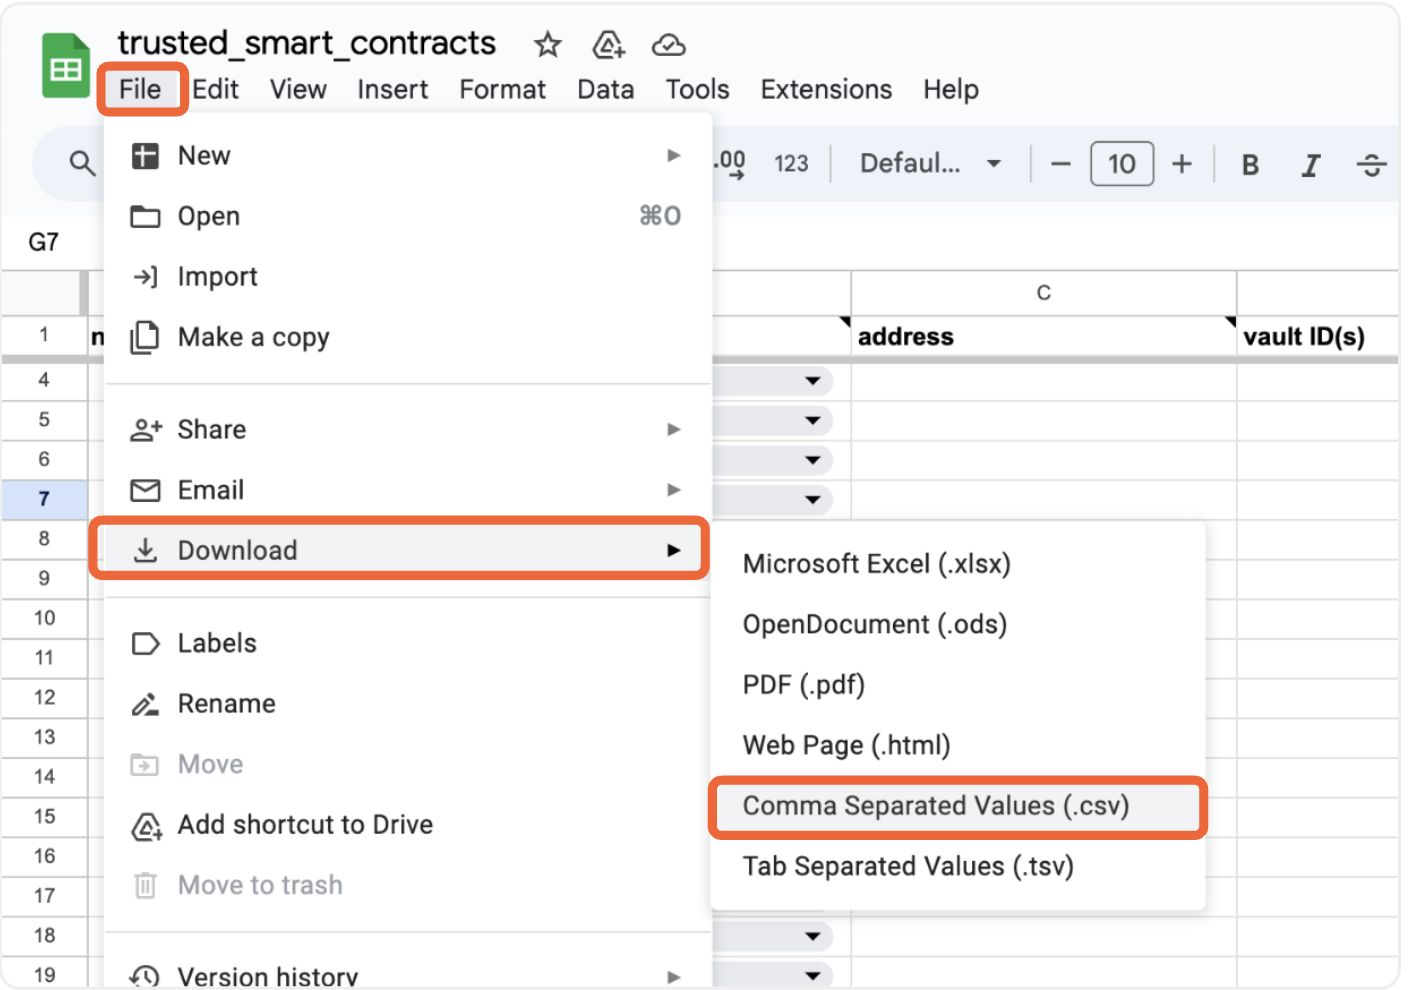This screenshot has width=1408, height=990.
Task: Click the G7 cell name box
Action: pos(44,242)
